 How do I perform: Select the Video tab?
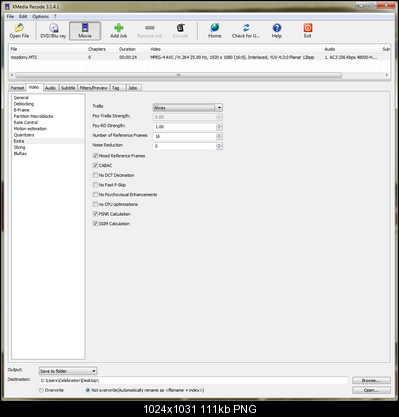pos(34,87)
